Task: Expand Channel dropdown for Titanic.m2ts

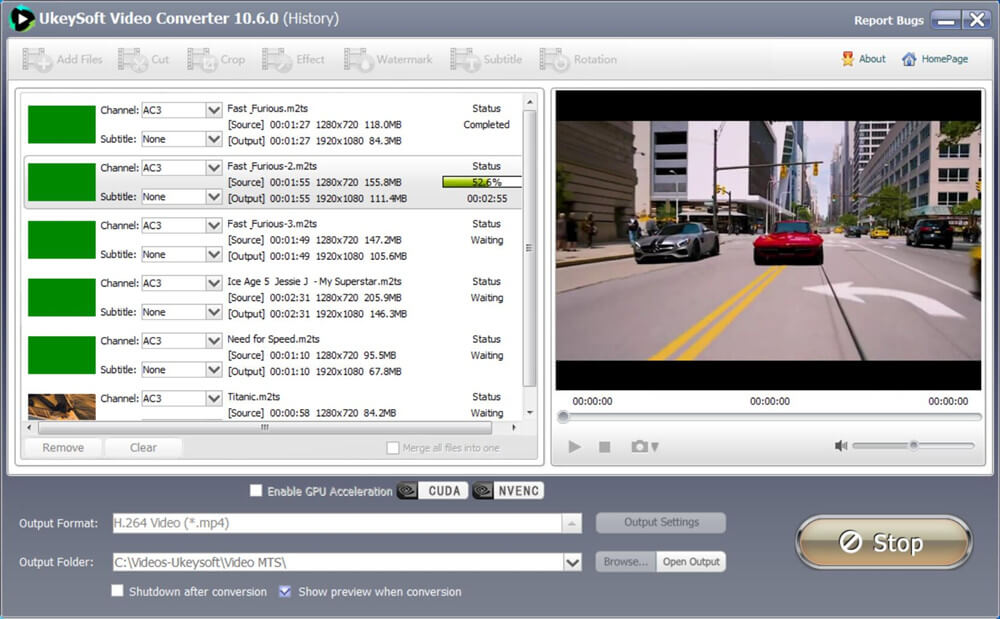Action: (214, 398)
